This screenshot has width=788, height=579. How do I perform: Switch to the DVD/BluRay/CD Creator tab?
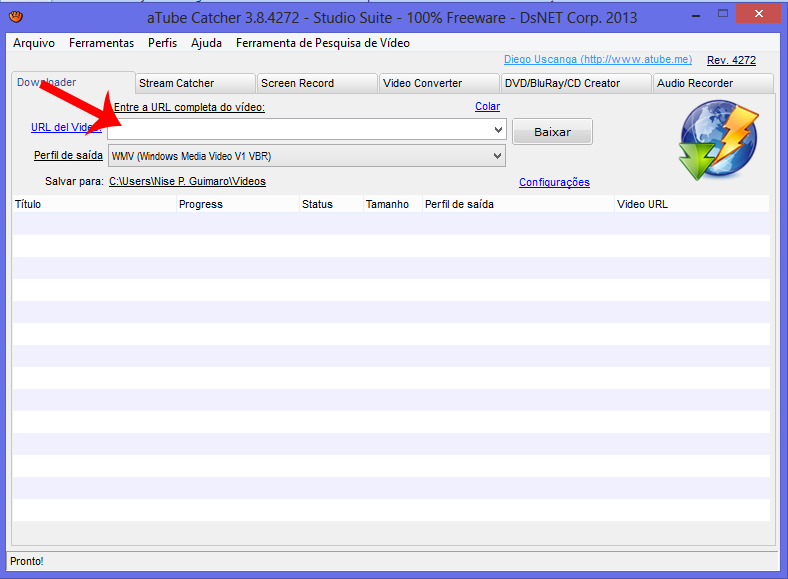(x=575, y=83)
